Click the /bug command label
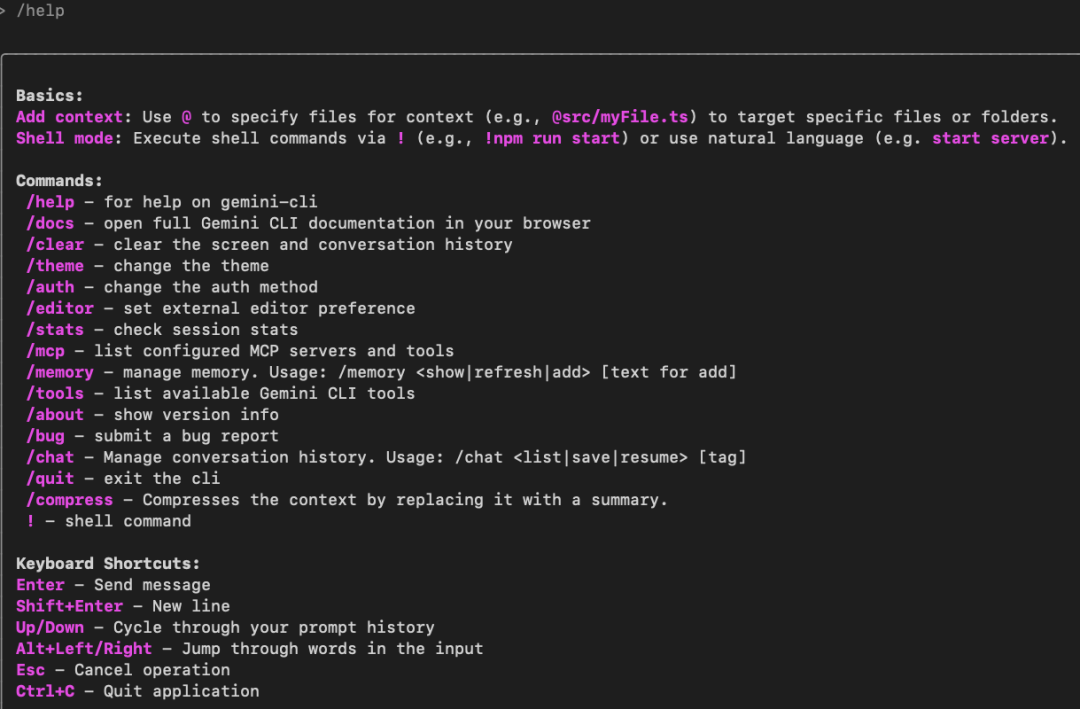The width and height of the screenshot is (1080, 709). [x=45, y=436]
